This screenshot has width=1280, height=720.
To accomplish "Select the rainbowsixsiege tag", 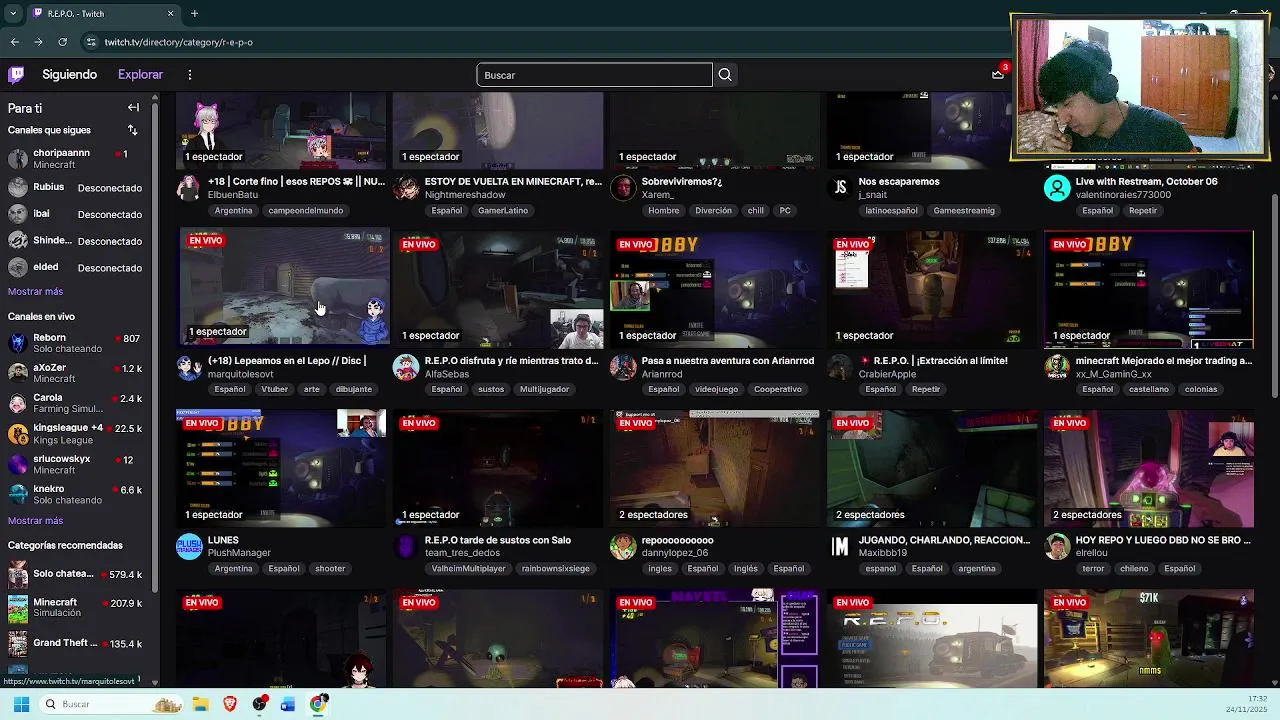I will tap(556, 568).
